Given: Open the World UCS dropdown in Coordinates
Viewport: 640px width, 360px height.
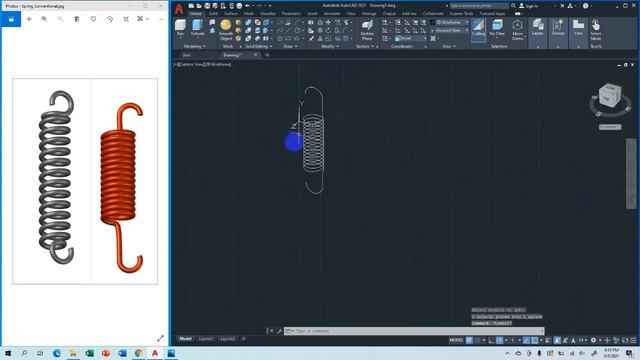Looking at the screenshot, I should click(411, 38).
